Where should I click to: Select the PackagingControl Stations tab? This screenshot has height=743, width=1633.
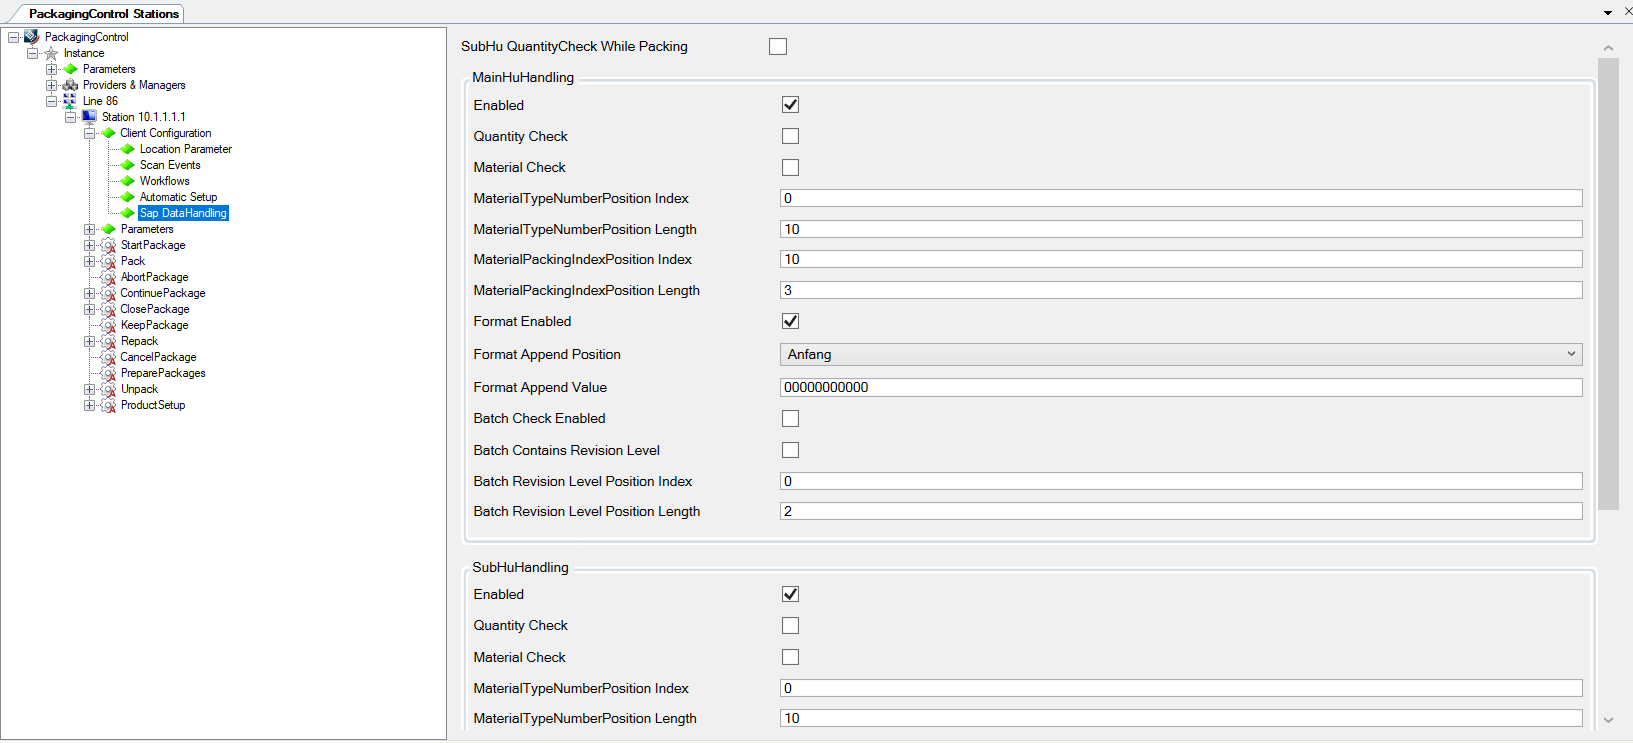(103, 14)
